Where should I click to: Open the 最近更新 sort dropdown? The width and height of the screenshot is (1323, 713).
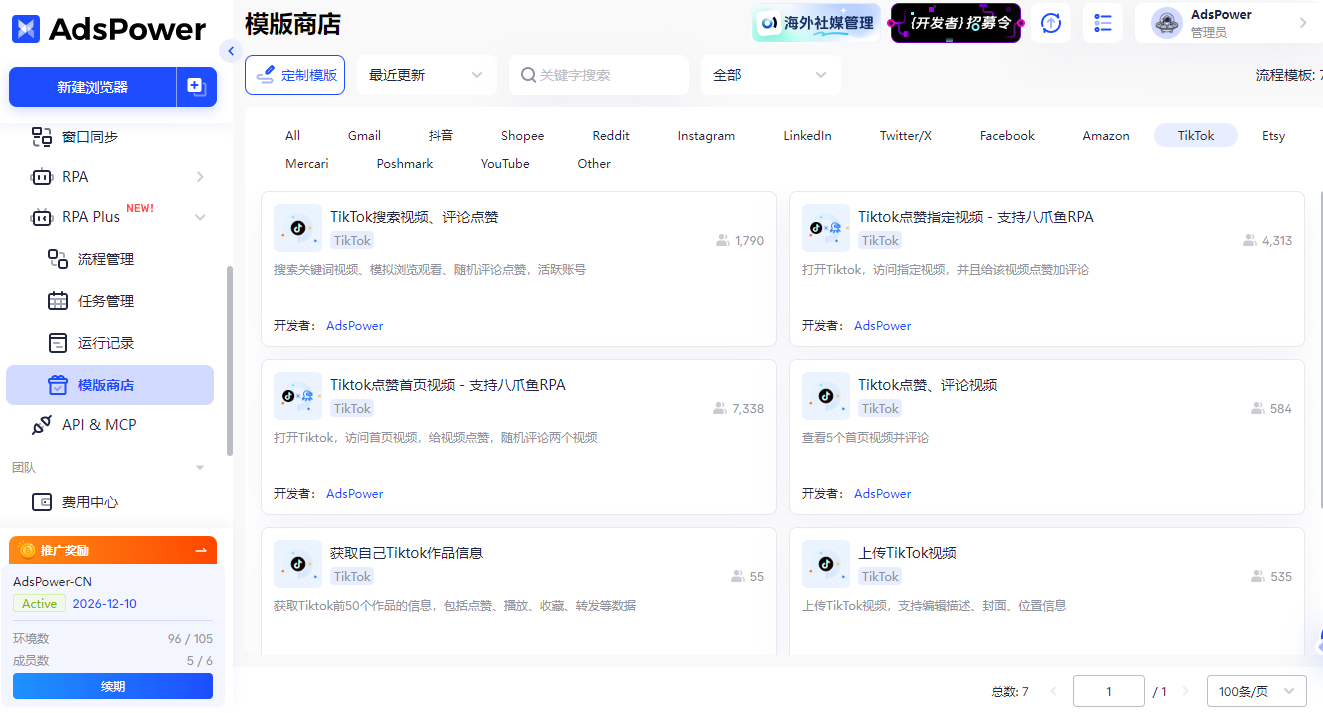pyautogui.click(x=427, y=74)
